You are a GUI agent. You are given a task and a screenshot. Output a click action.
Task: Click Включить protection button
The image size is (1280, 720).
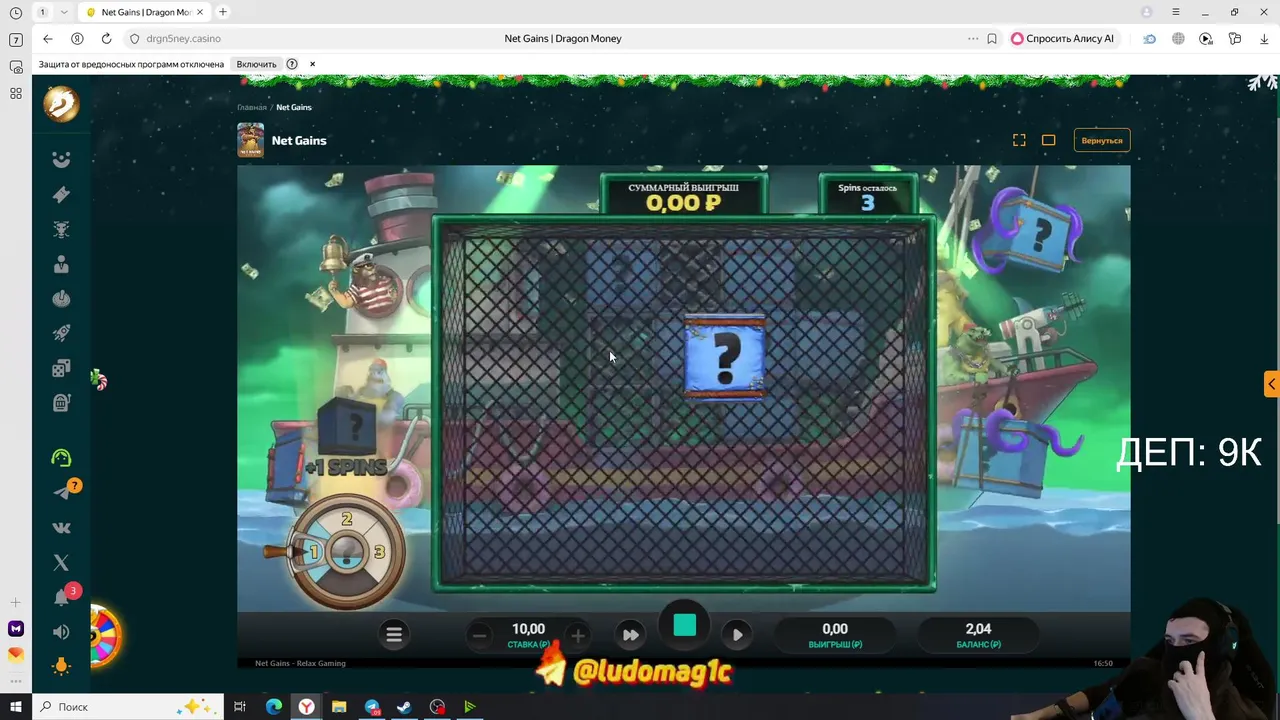[256, 64]
